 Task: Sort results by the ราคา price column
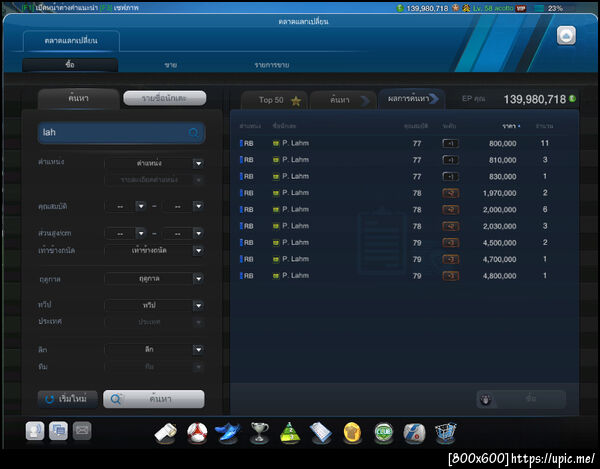pyautogui.click(x=510, y=126)
